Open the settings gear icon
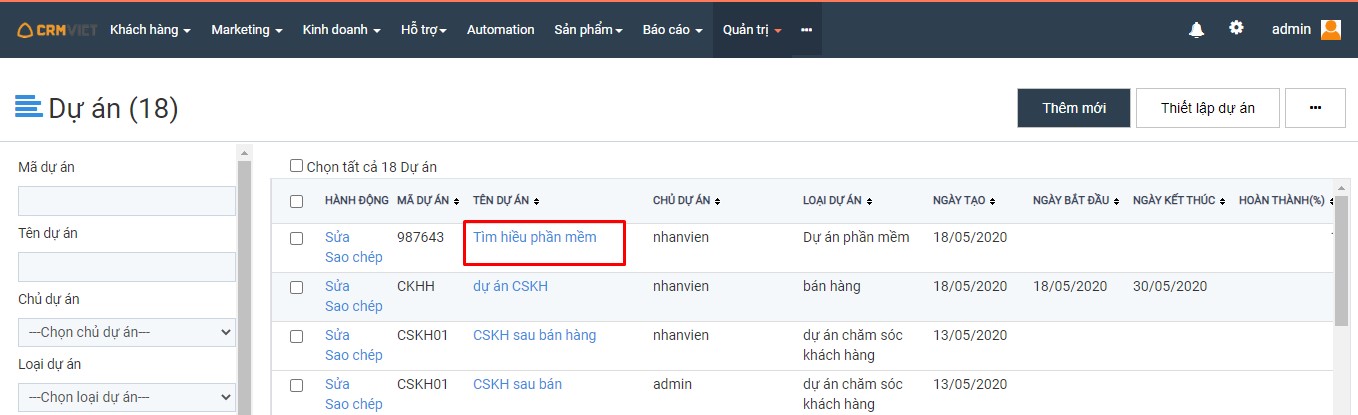The height and width of the screenshot is (415, 1358). click(1237, 28)
